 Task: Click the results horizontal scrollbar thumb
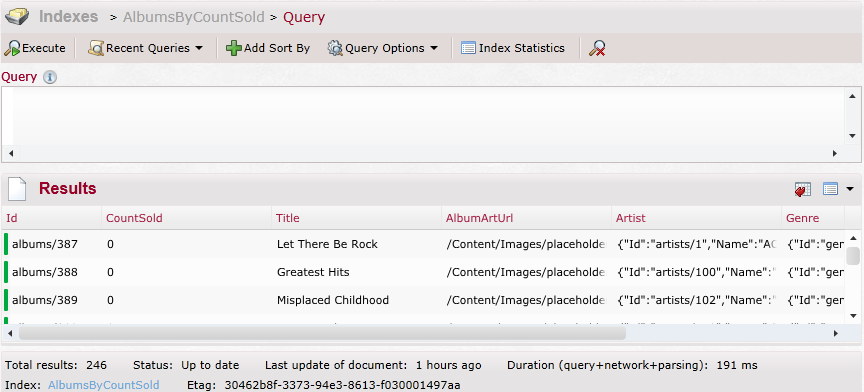[x=322, y=333]
